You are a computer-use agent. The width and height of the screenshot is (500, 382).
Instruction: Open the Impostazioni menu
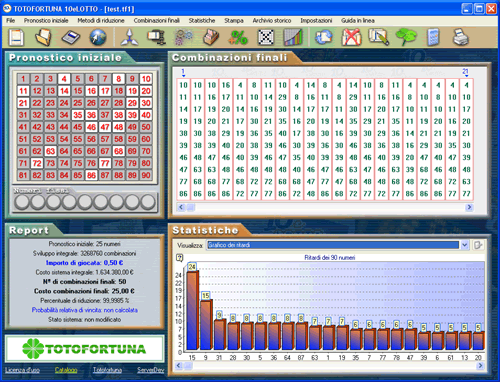tap(316, 21)
